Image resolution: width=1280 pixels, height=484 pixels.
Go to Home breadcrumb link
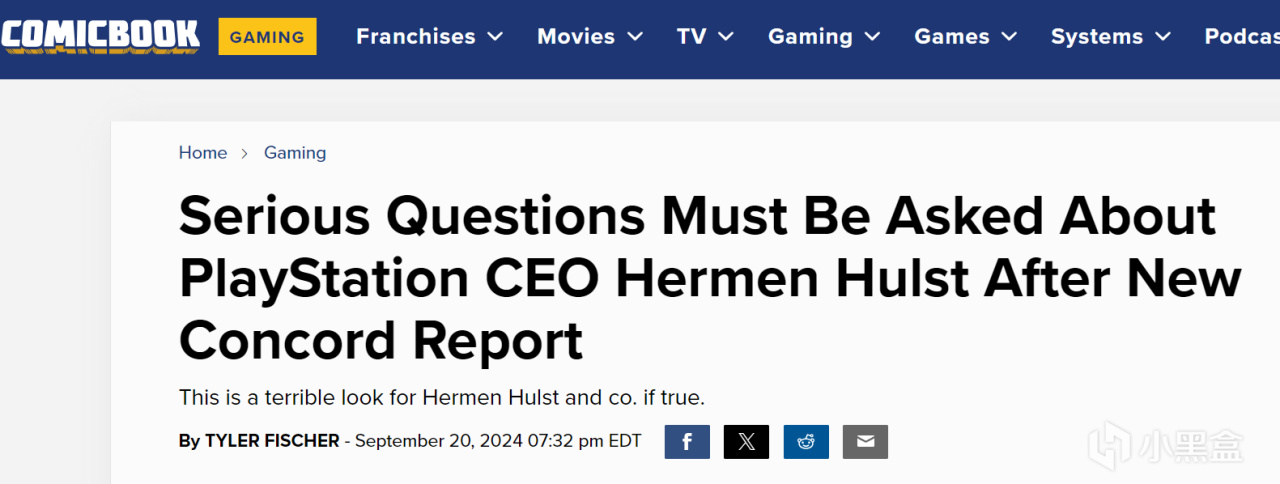tap(203, 153)
